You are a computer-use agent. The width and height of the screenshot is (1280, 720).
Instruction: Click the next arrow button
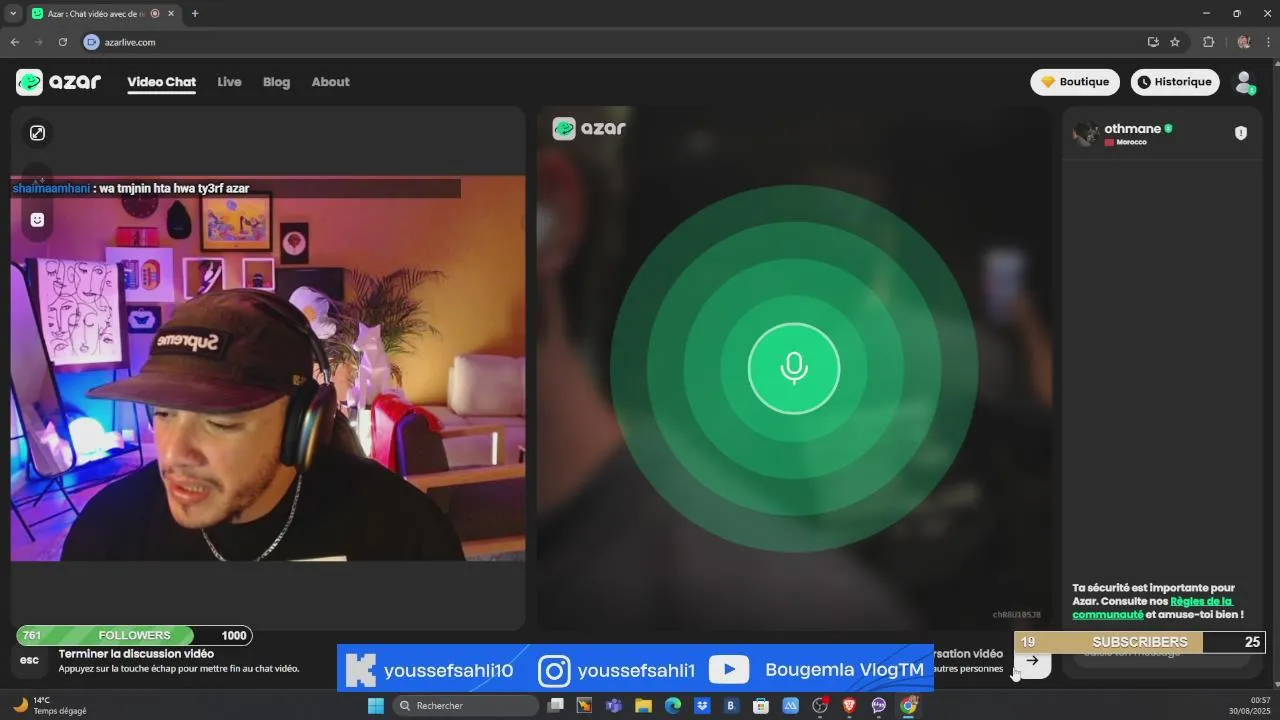tap(1033, 661)
